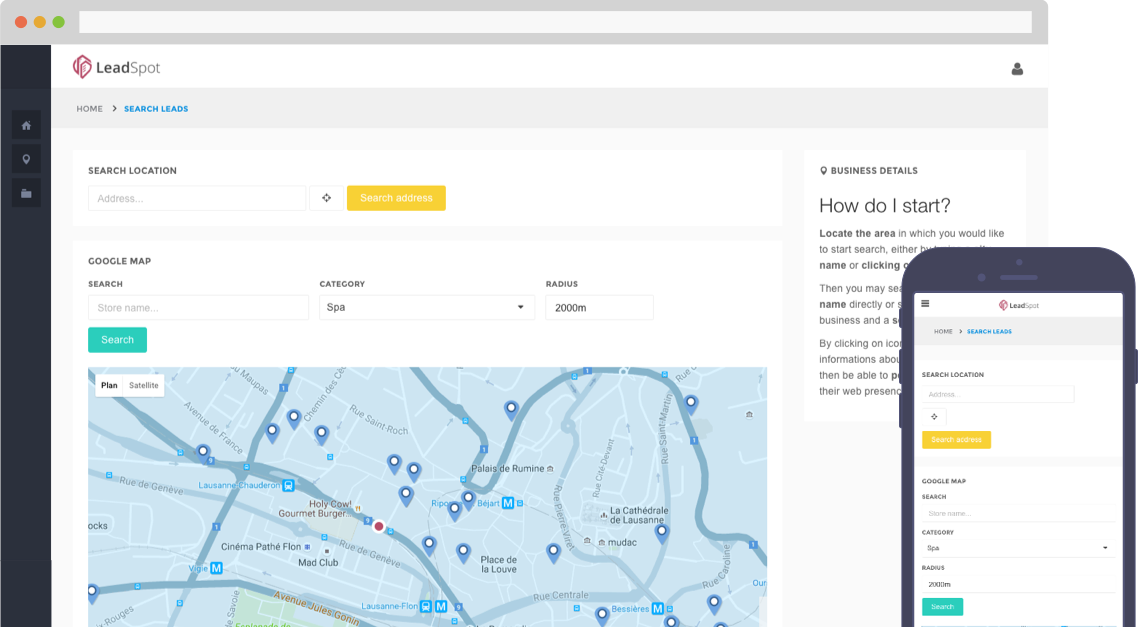The image size is (1138, 627).
Task: Go to the Home breadcrumb
Action: (90, 109)
